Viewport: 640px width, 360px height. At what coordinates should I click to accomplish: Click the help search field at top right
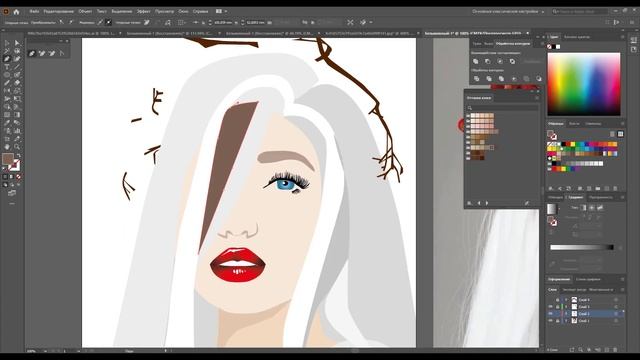click(580, 11)
